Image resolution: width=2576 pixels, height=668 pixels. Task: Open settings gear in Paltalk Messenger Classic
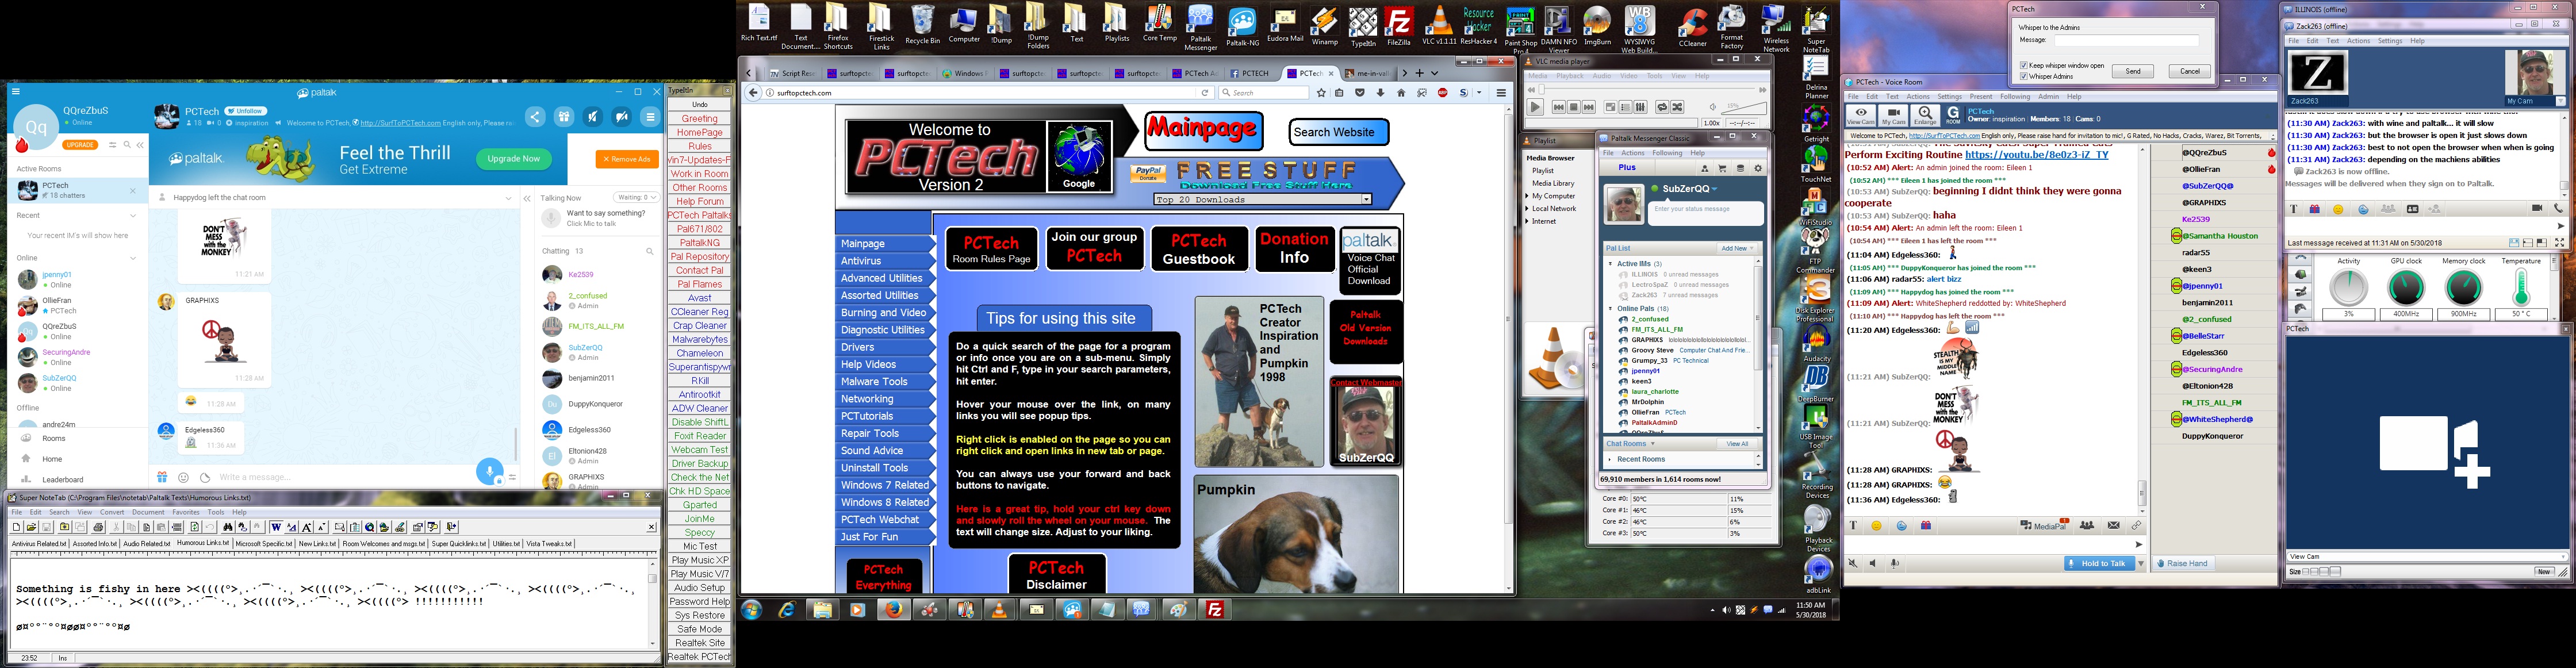pos(1758,168)
